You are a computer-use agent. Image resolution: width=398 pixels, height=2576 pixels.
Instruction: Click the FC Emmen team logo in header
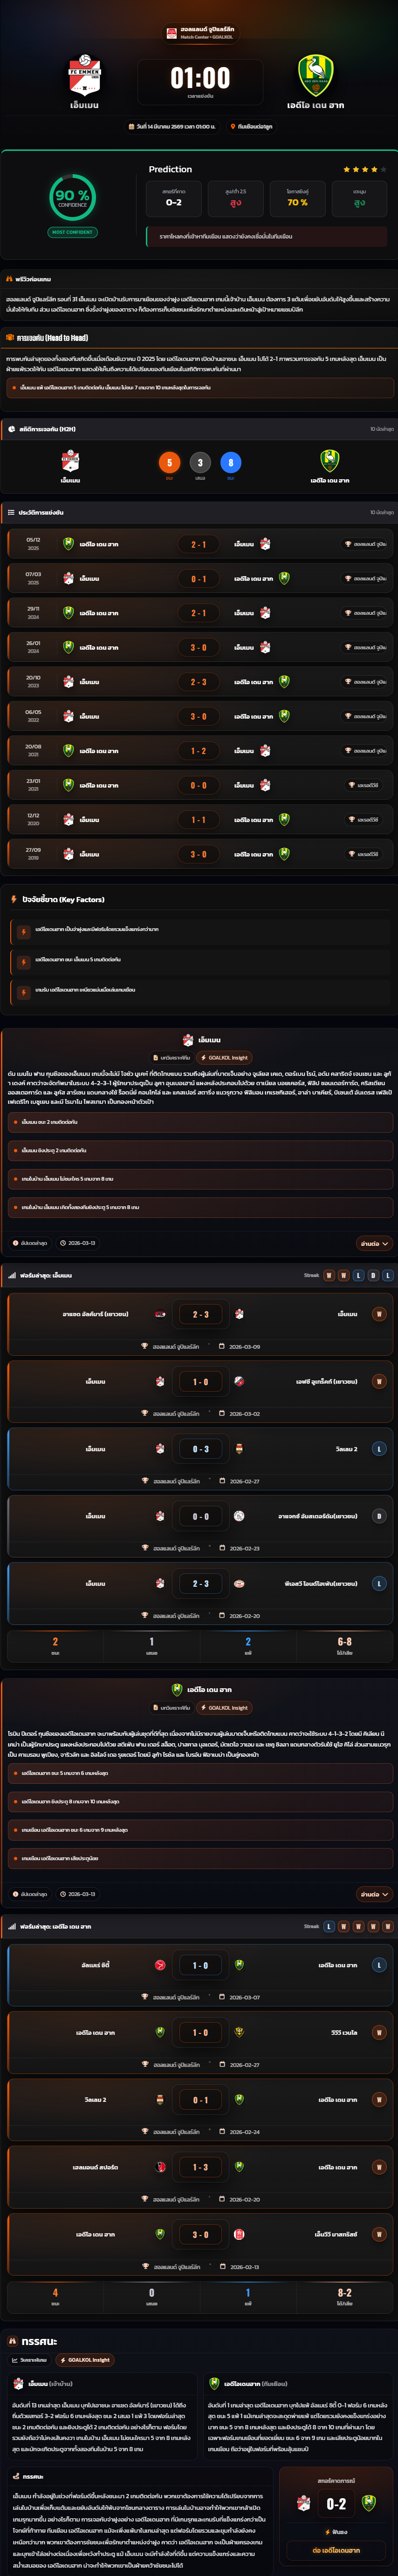click(x=84, y=76)
